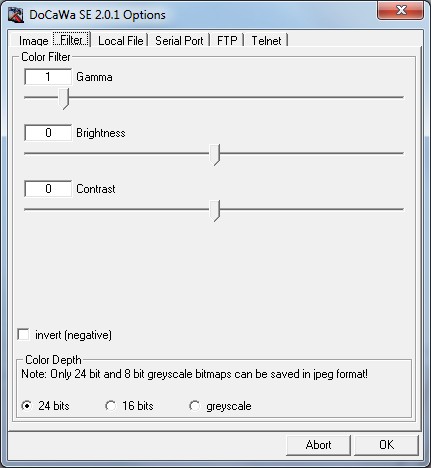The image size is (431, 468).
Task: Click the Gamma value input field
Action: (48, 77)
